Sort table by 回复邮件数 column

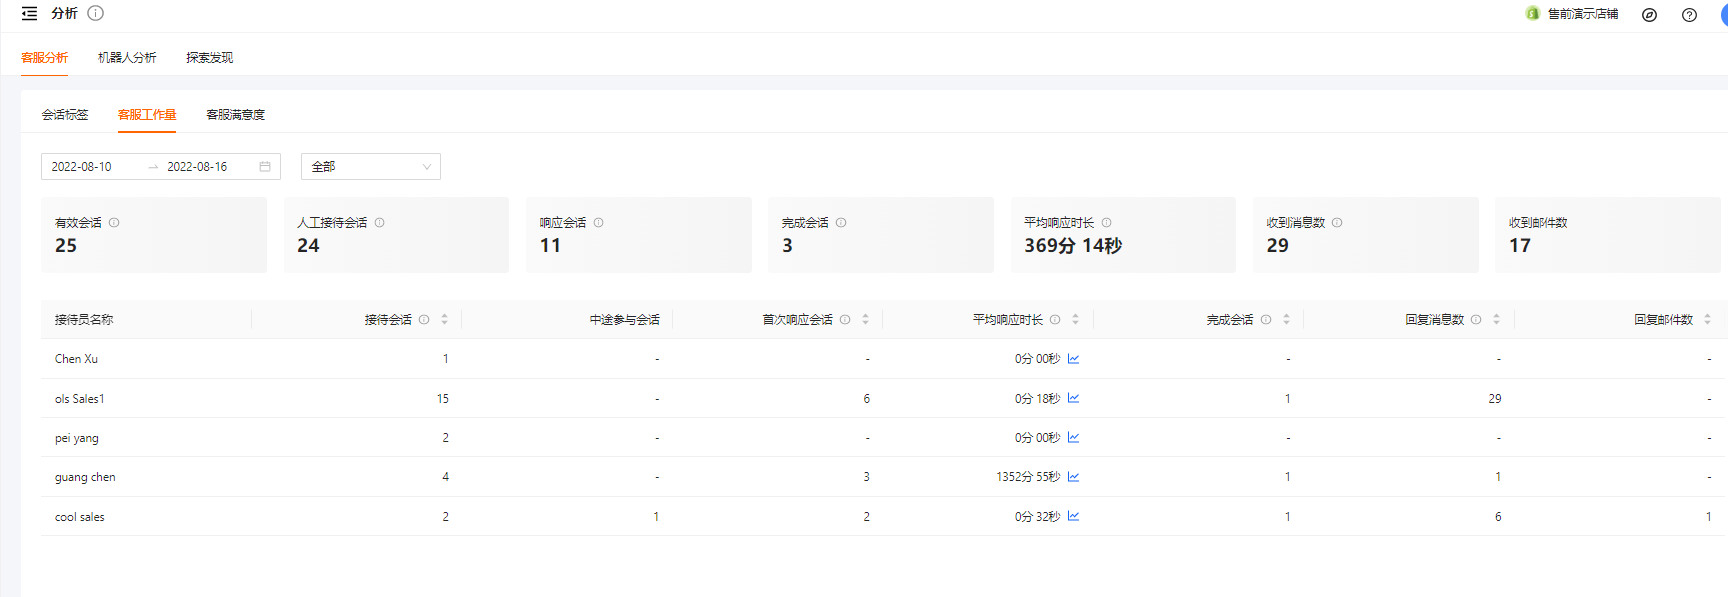click(1708, 320)
